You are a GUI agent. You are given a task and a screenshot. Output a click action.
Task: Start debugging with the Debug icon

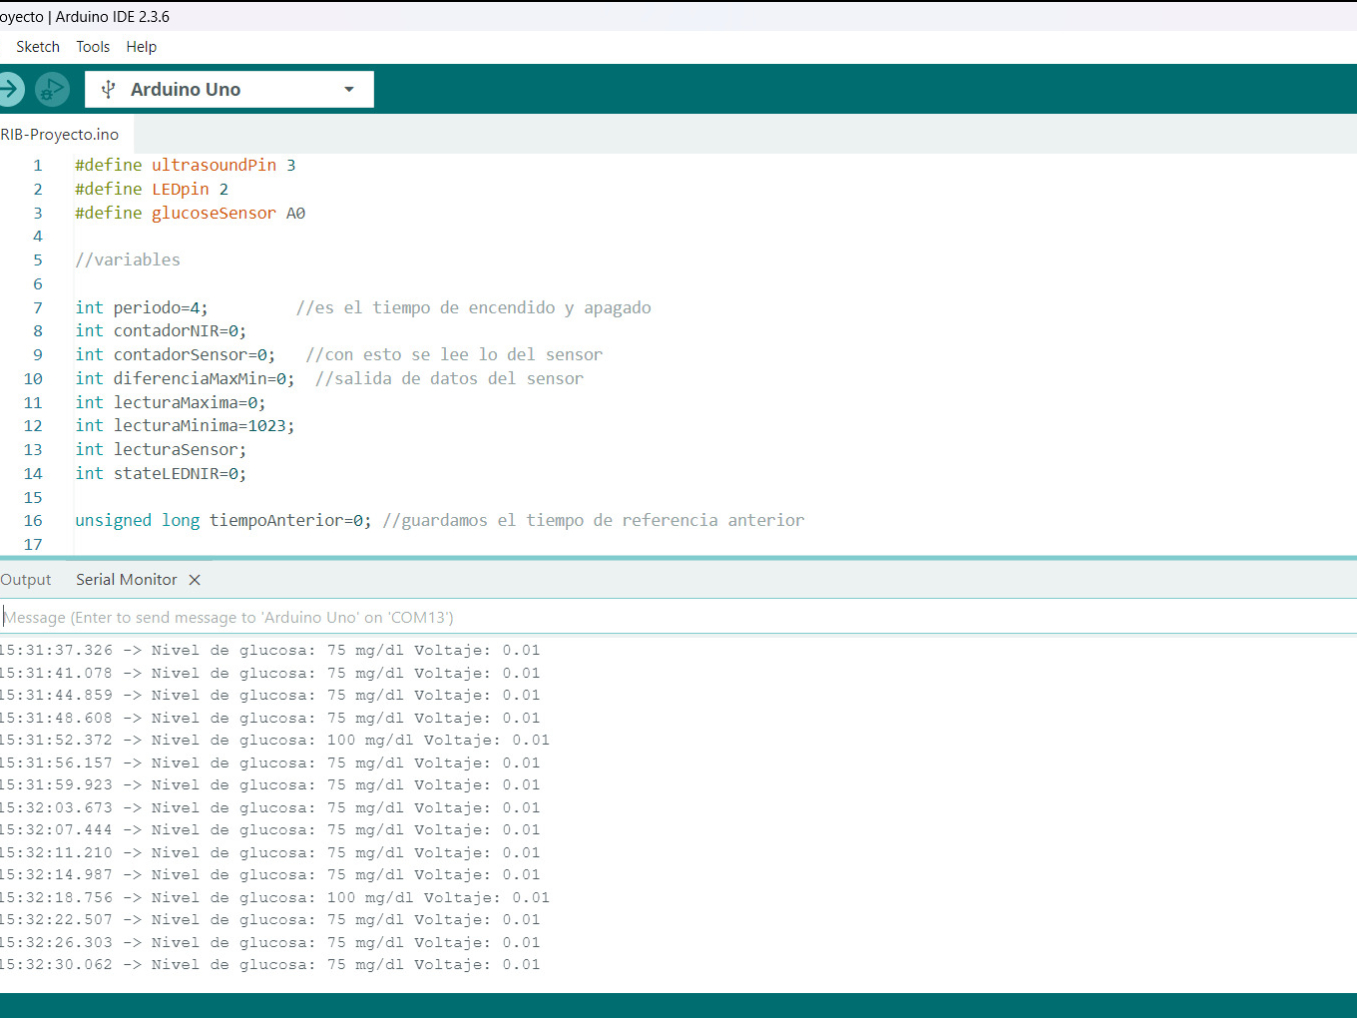tap(52, 89)
